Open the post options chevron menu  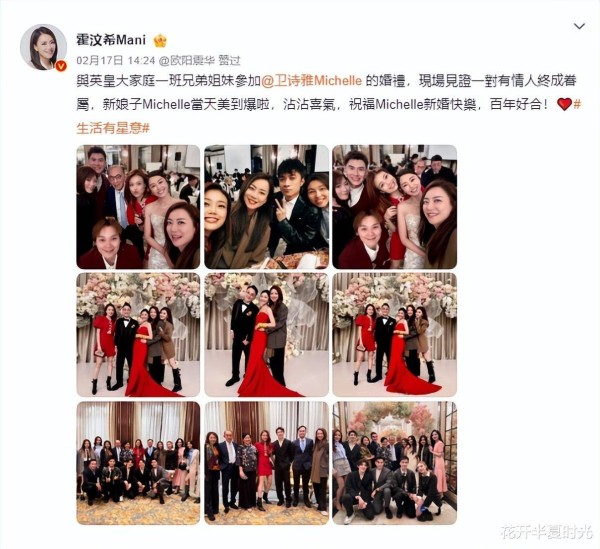(x=579, y=26)
